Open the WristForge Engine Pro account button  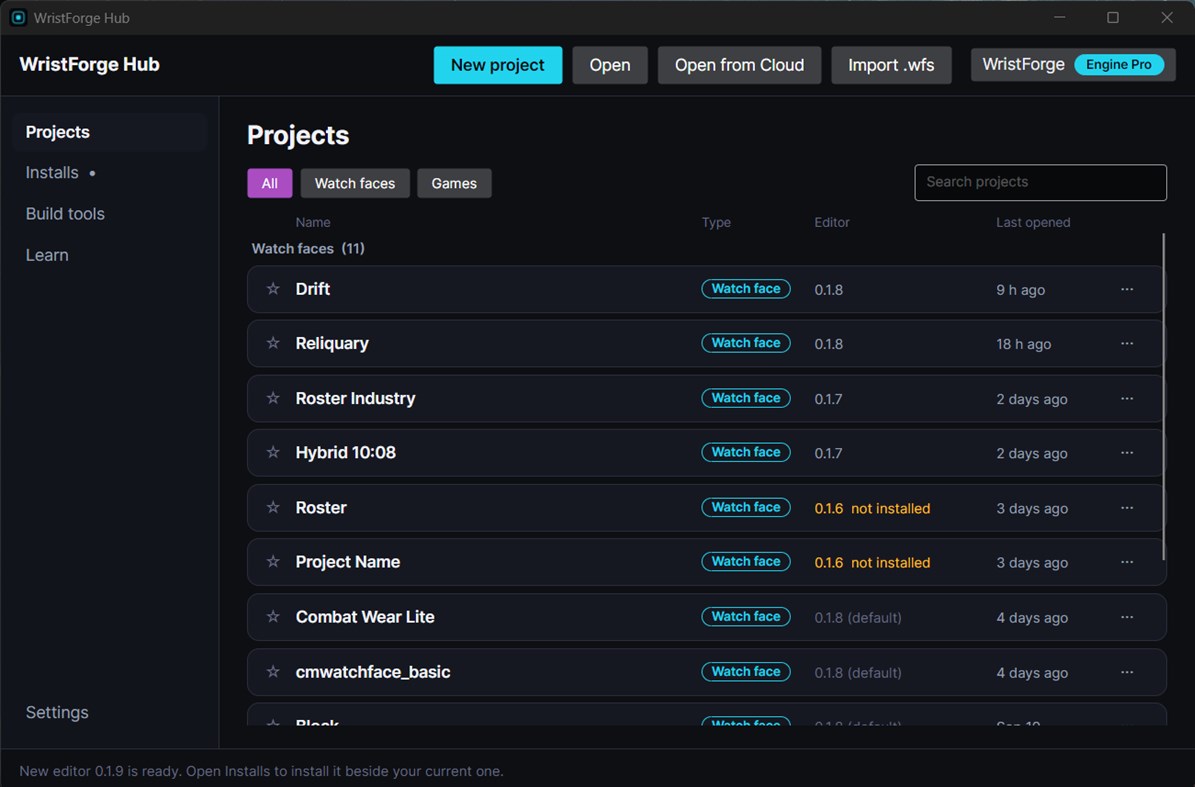[x=1073, y=65]
